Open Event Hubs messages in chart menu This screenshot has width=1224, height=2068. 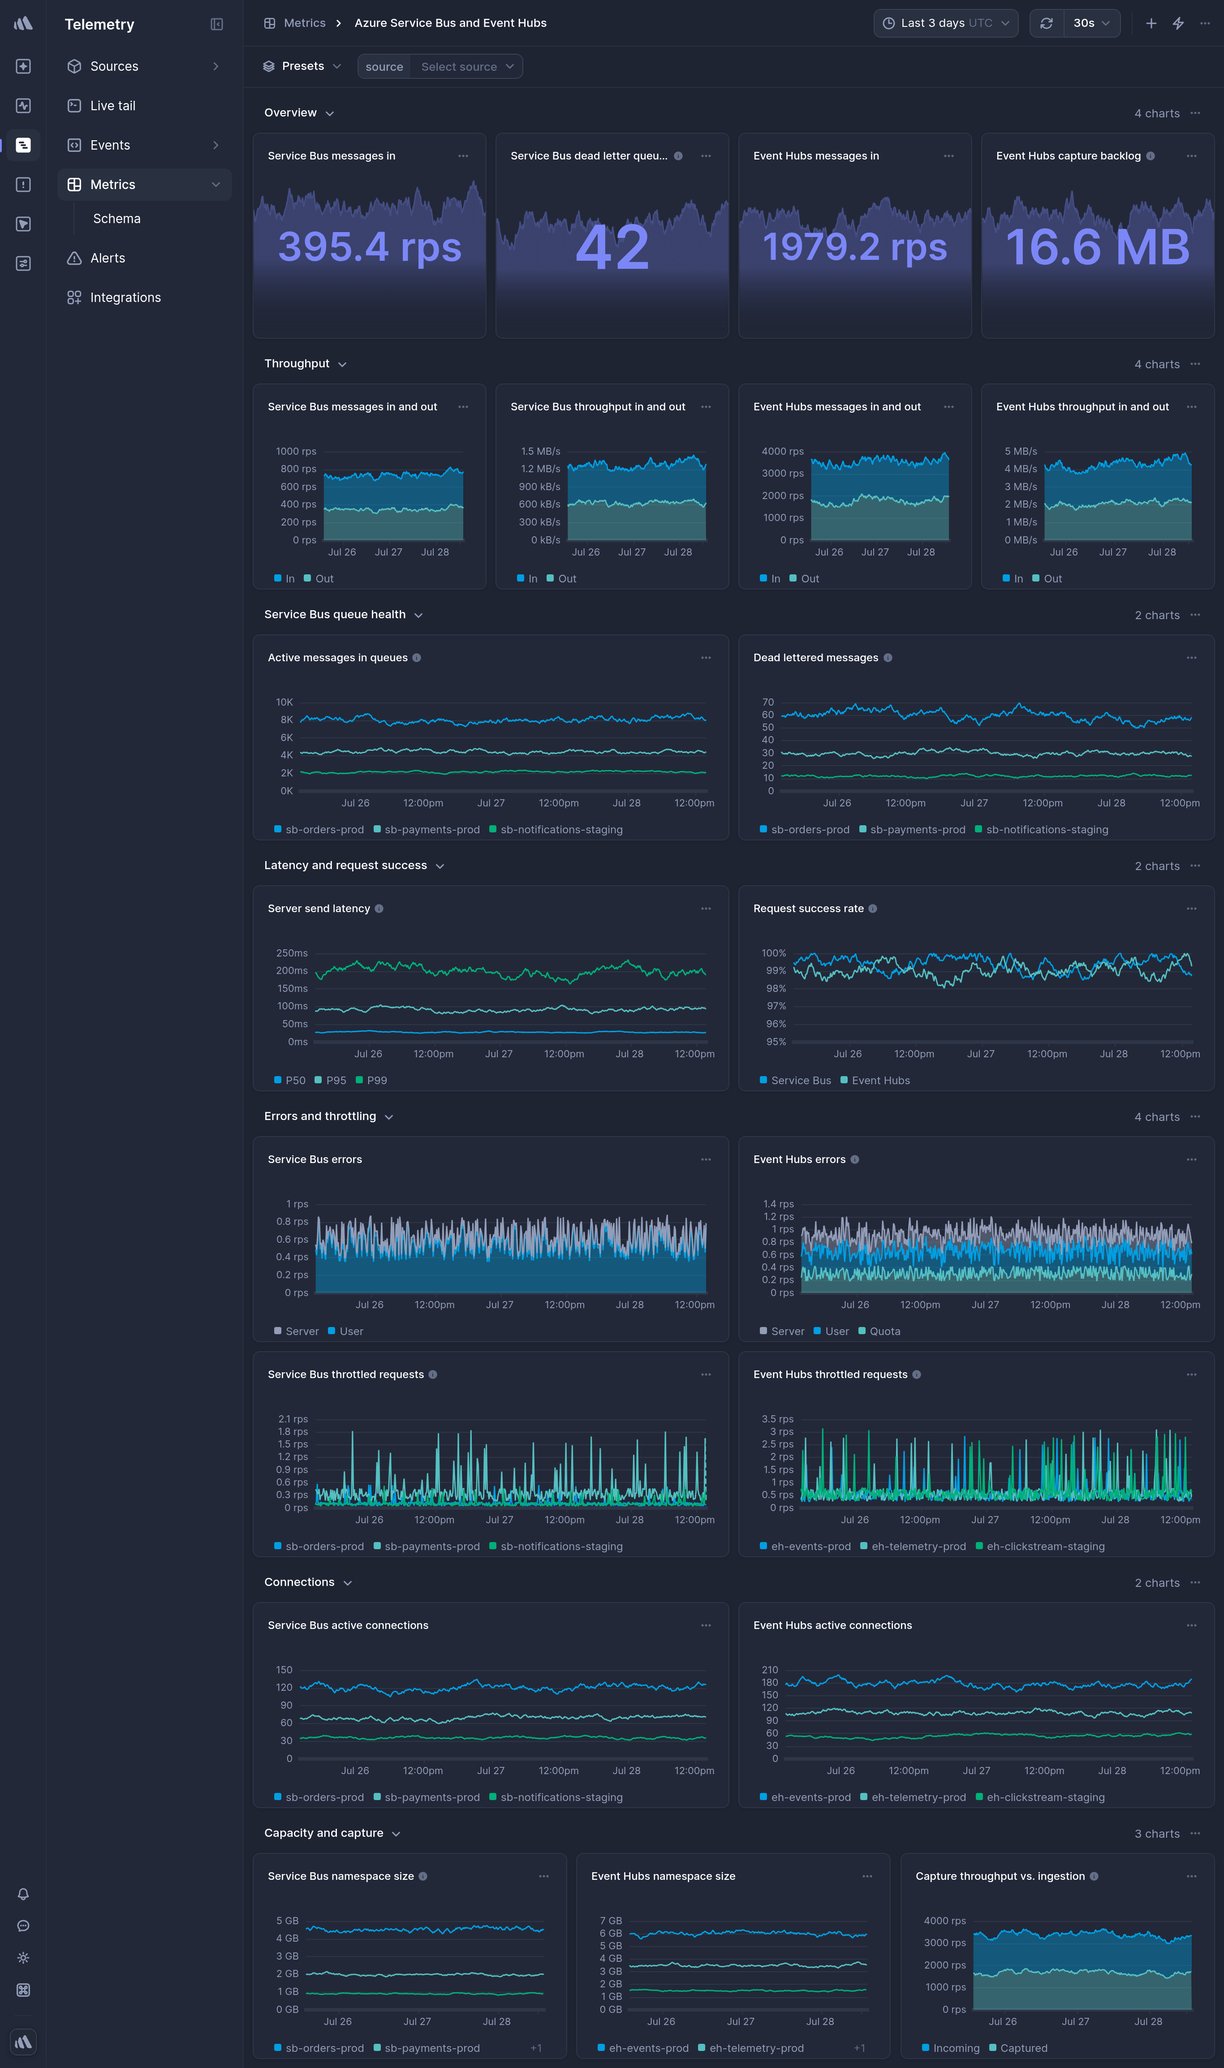pos(949,156)
